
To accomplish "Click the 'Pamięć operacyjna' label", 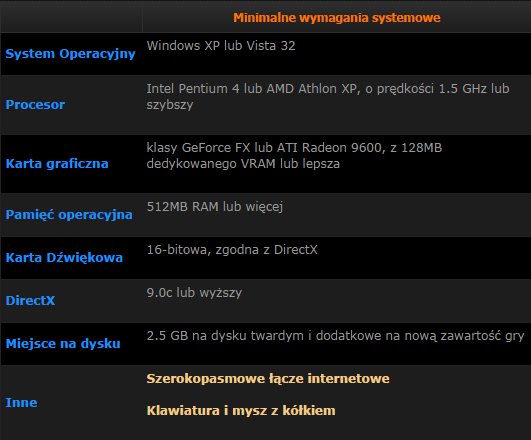I will click(69, 215).
